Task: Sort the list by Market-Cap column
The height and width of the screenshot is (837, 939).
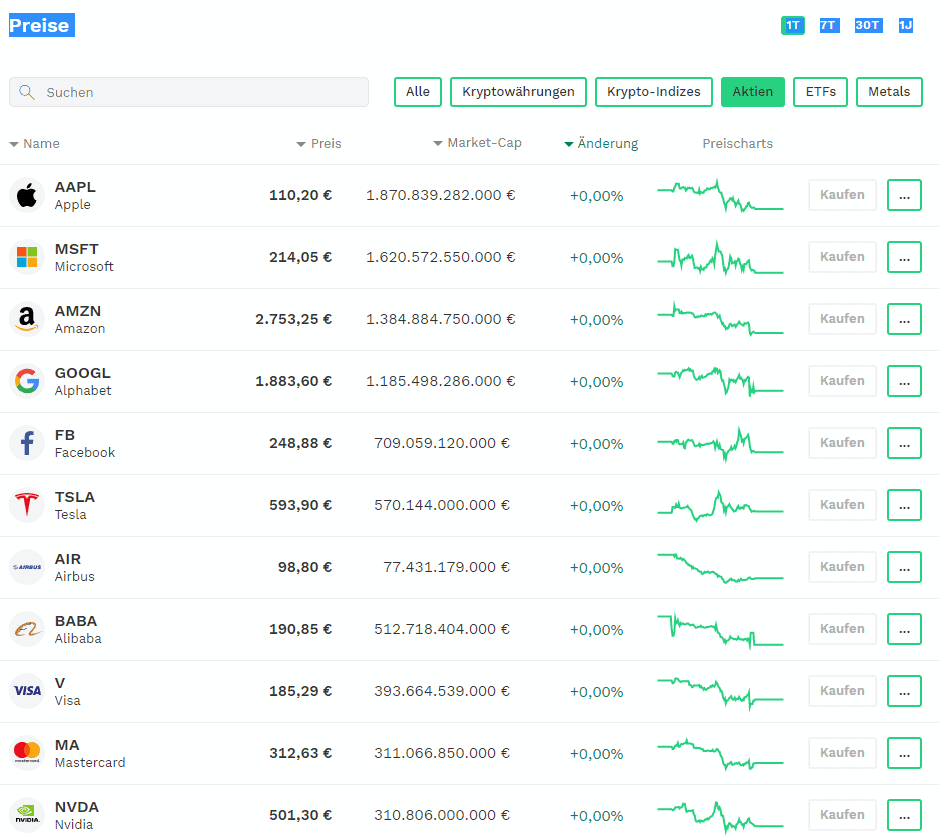Action: coord(477,143)
